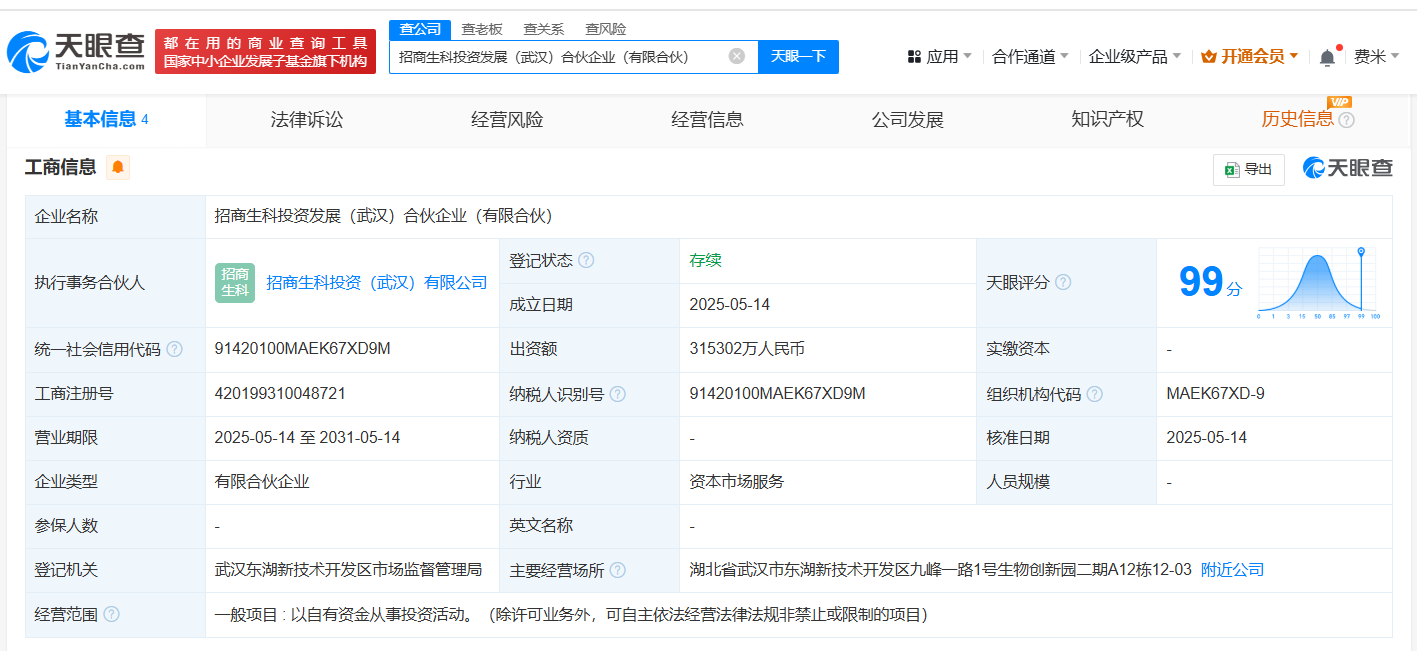Select the 查老板 search tab
The height and width of the screenshot is (651, 1417).
pyautogui.click(x=482, y=29)
